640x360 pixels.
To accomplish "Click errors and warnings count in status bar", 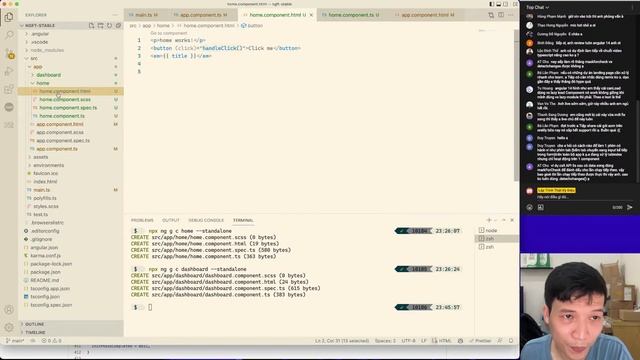I will pos(51,340).
